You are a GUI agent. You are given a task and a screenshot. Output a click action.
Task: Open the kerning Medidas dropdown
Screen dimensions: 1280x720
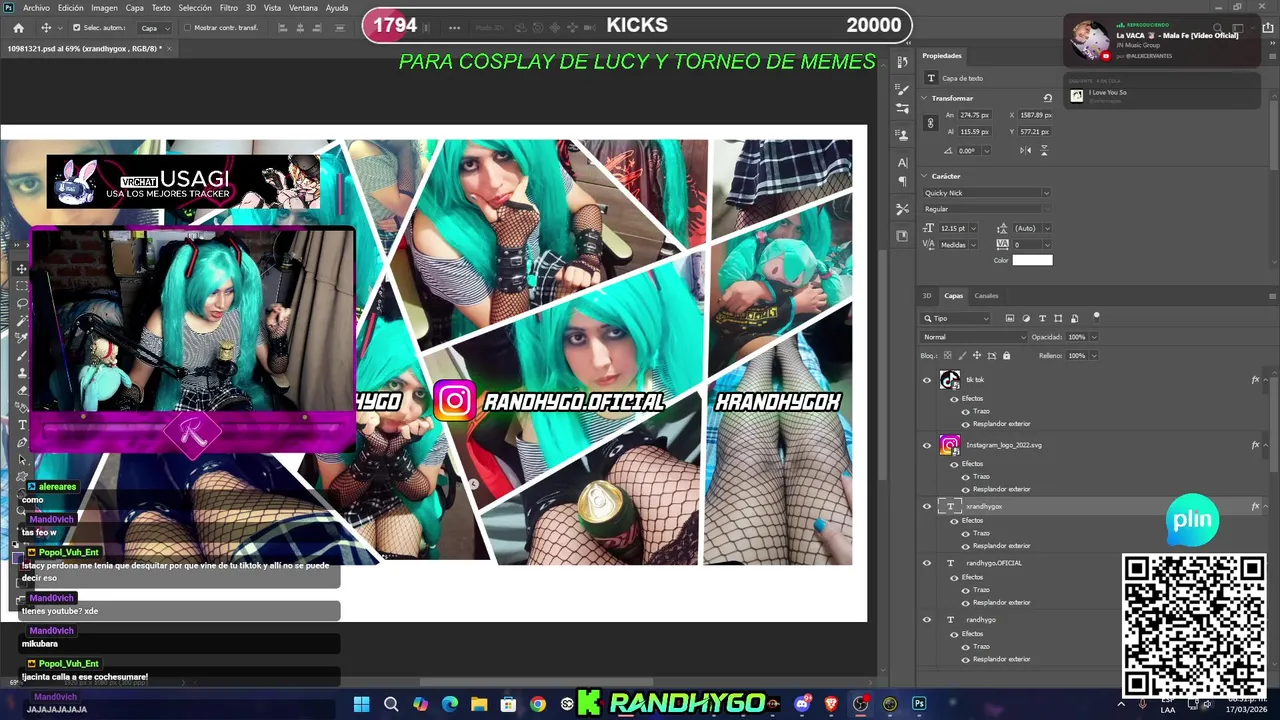(972, 245)
